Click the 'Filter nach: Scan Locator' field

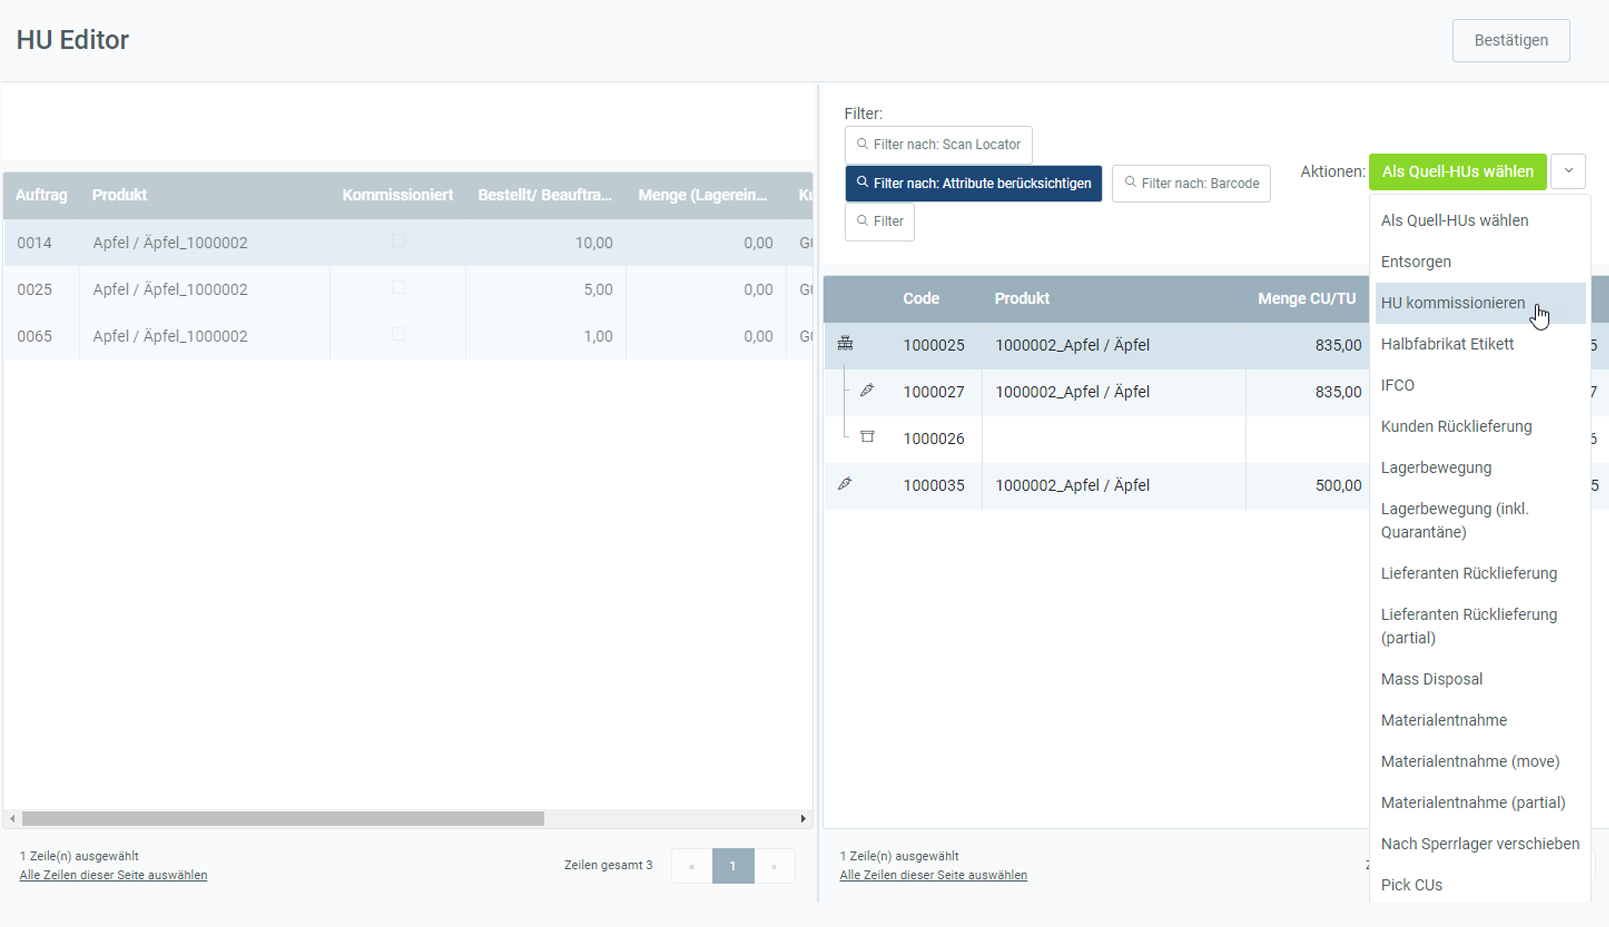click(938, 145)
